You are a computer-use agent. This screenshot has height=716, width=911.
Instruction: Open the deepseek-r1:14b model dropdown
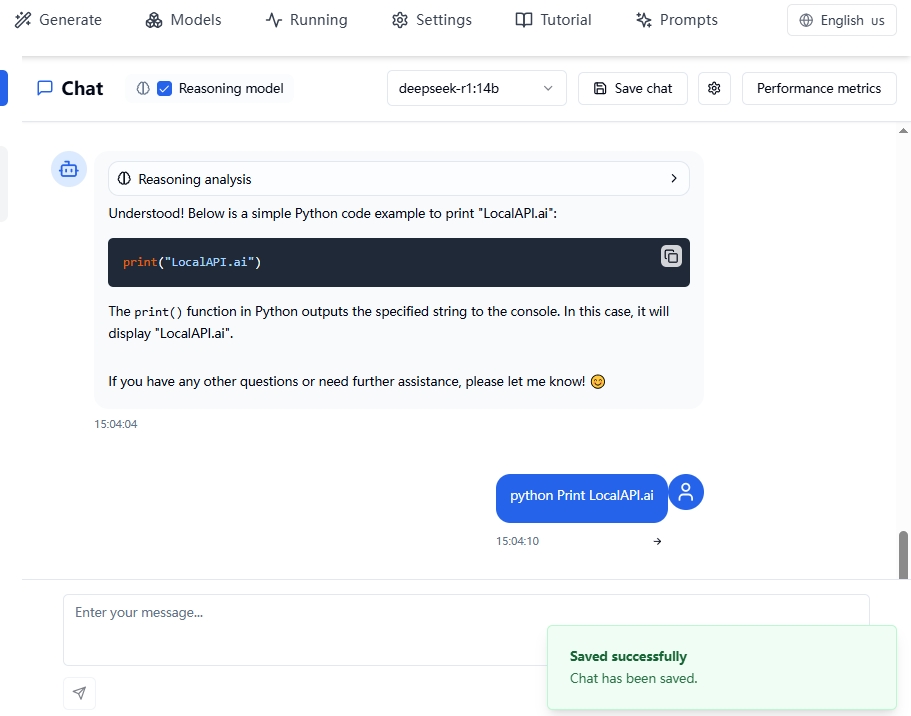[476, 88]
